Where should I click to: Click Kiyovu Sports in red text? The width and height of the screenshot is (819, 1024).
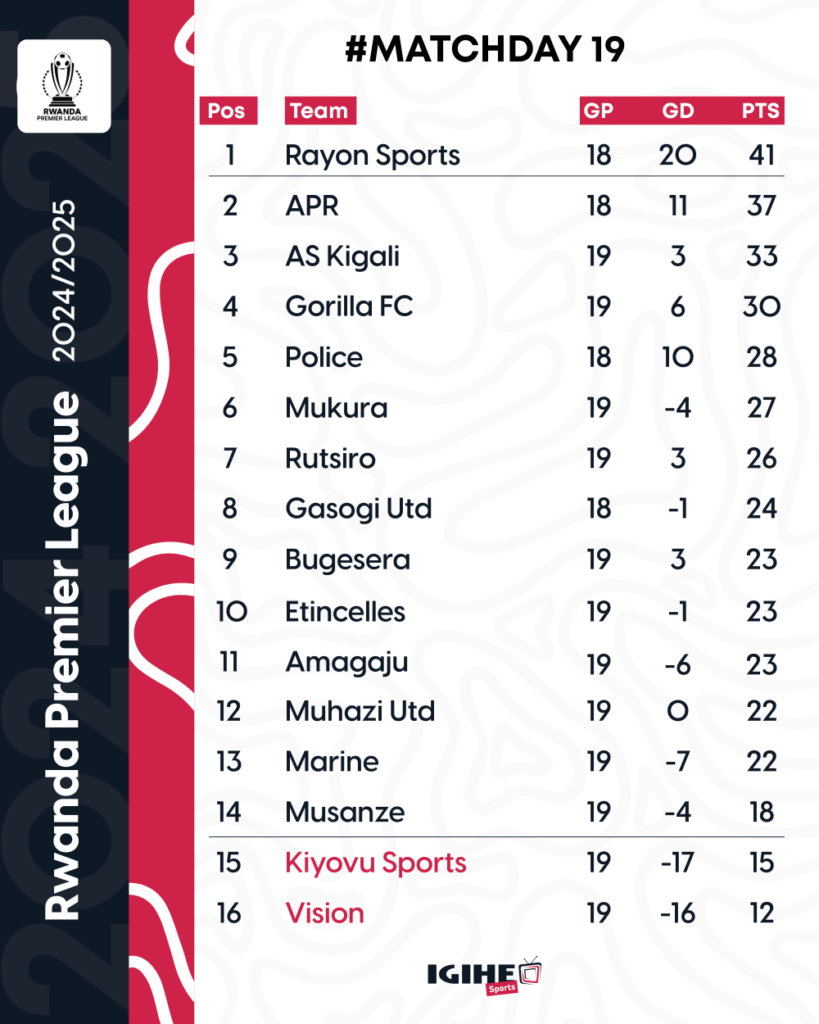376,863
